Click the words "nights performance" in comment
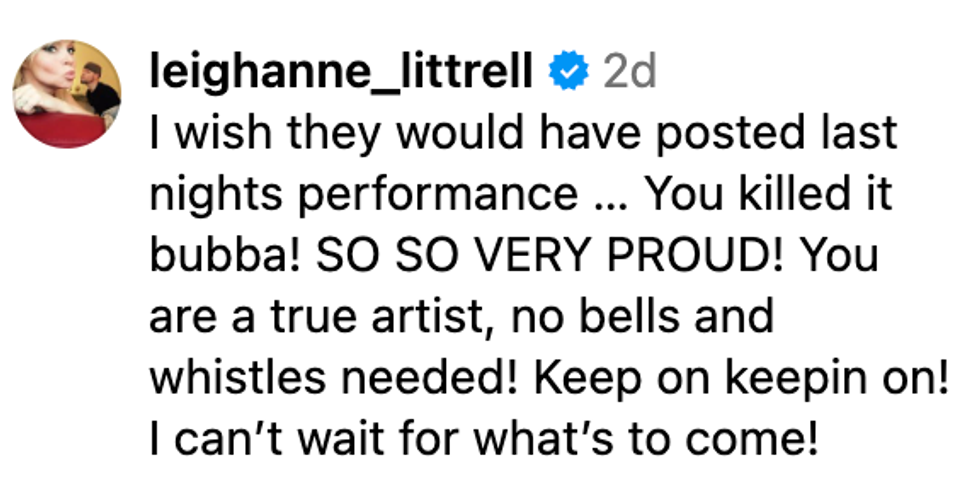 pos(363,196)
